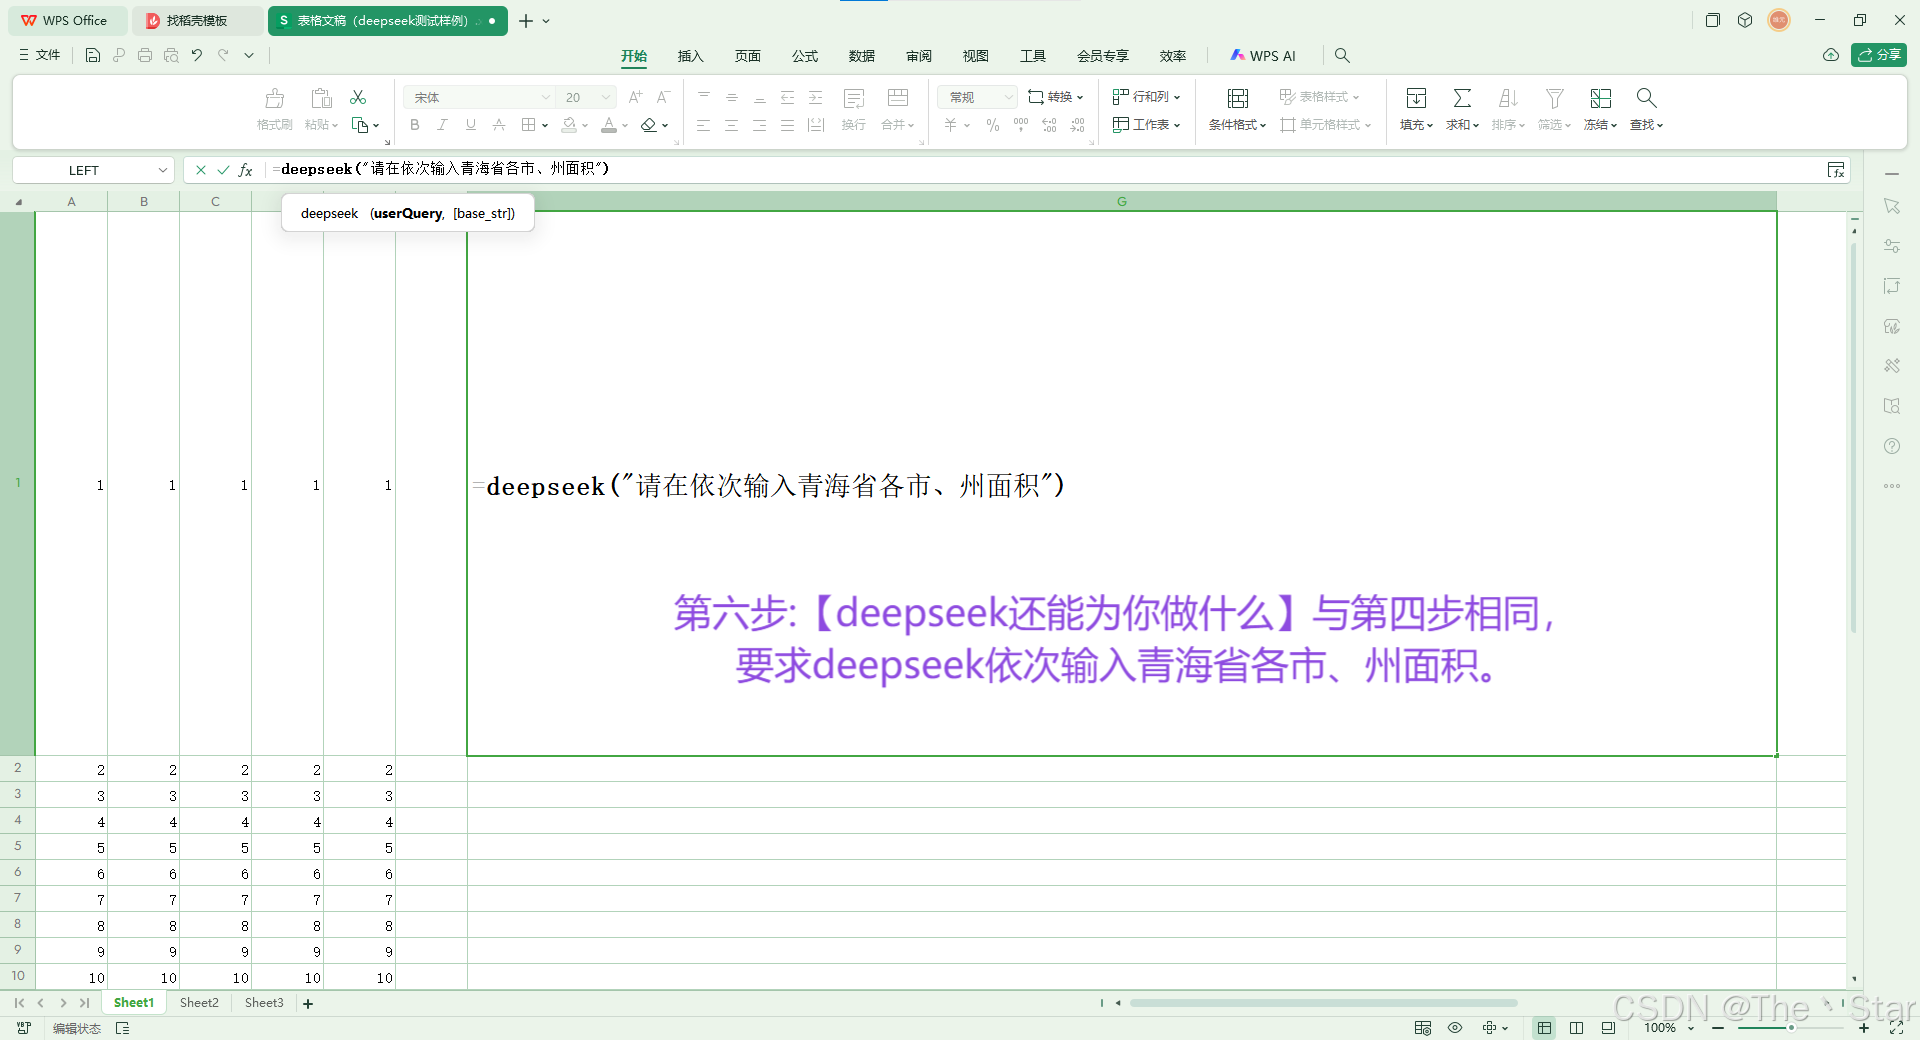This screenshot has width=1920, height=1040.
Task: Click the increase indent icon
Action: pos(815,97)
